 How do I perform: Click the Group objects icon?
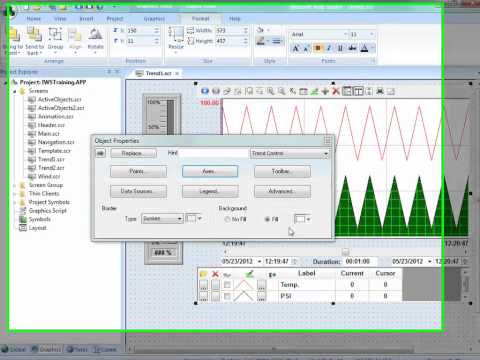55,35
